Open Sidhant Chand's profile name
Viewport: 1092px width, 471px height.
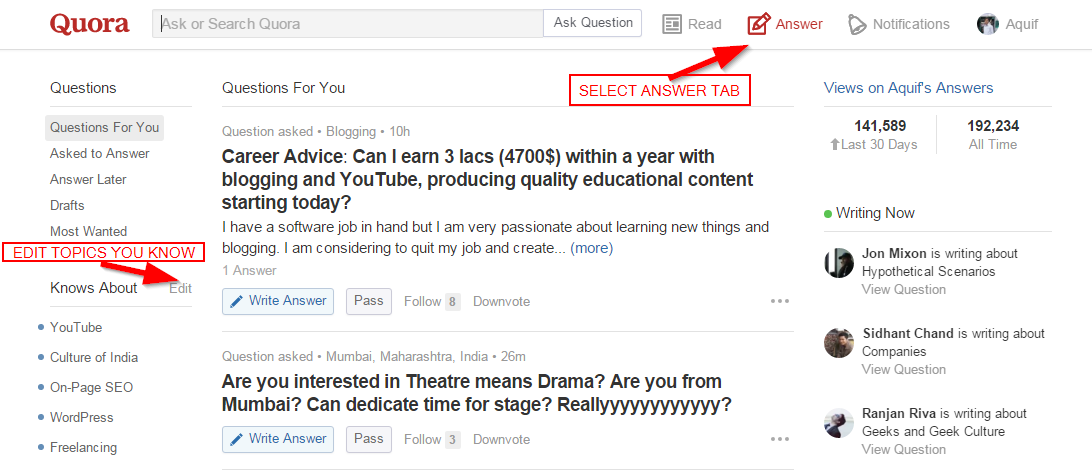(908, 334)
